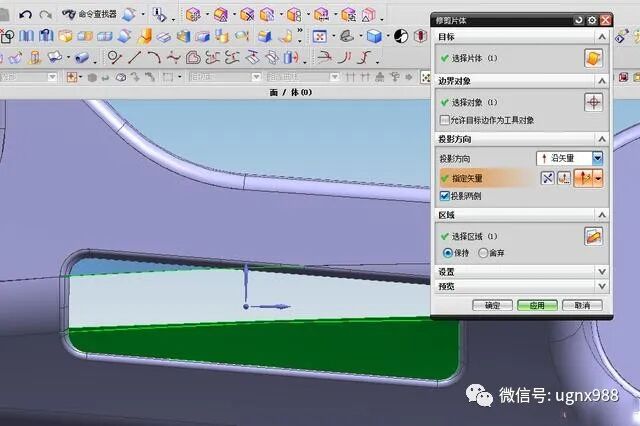
Task: Select the spline curve with points tool
Action: point(174,57)
